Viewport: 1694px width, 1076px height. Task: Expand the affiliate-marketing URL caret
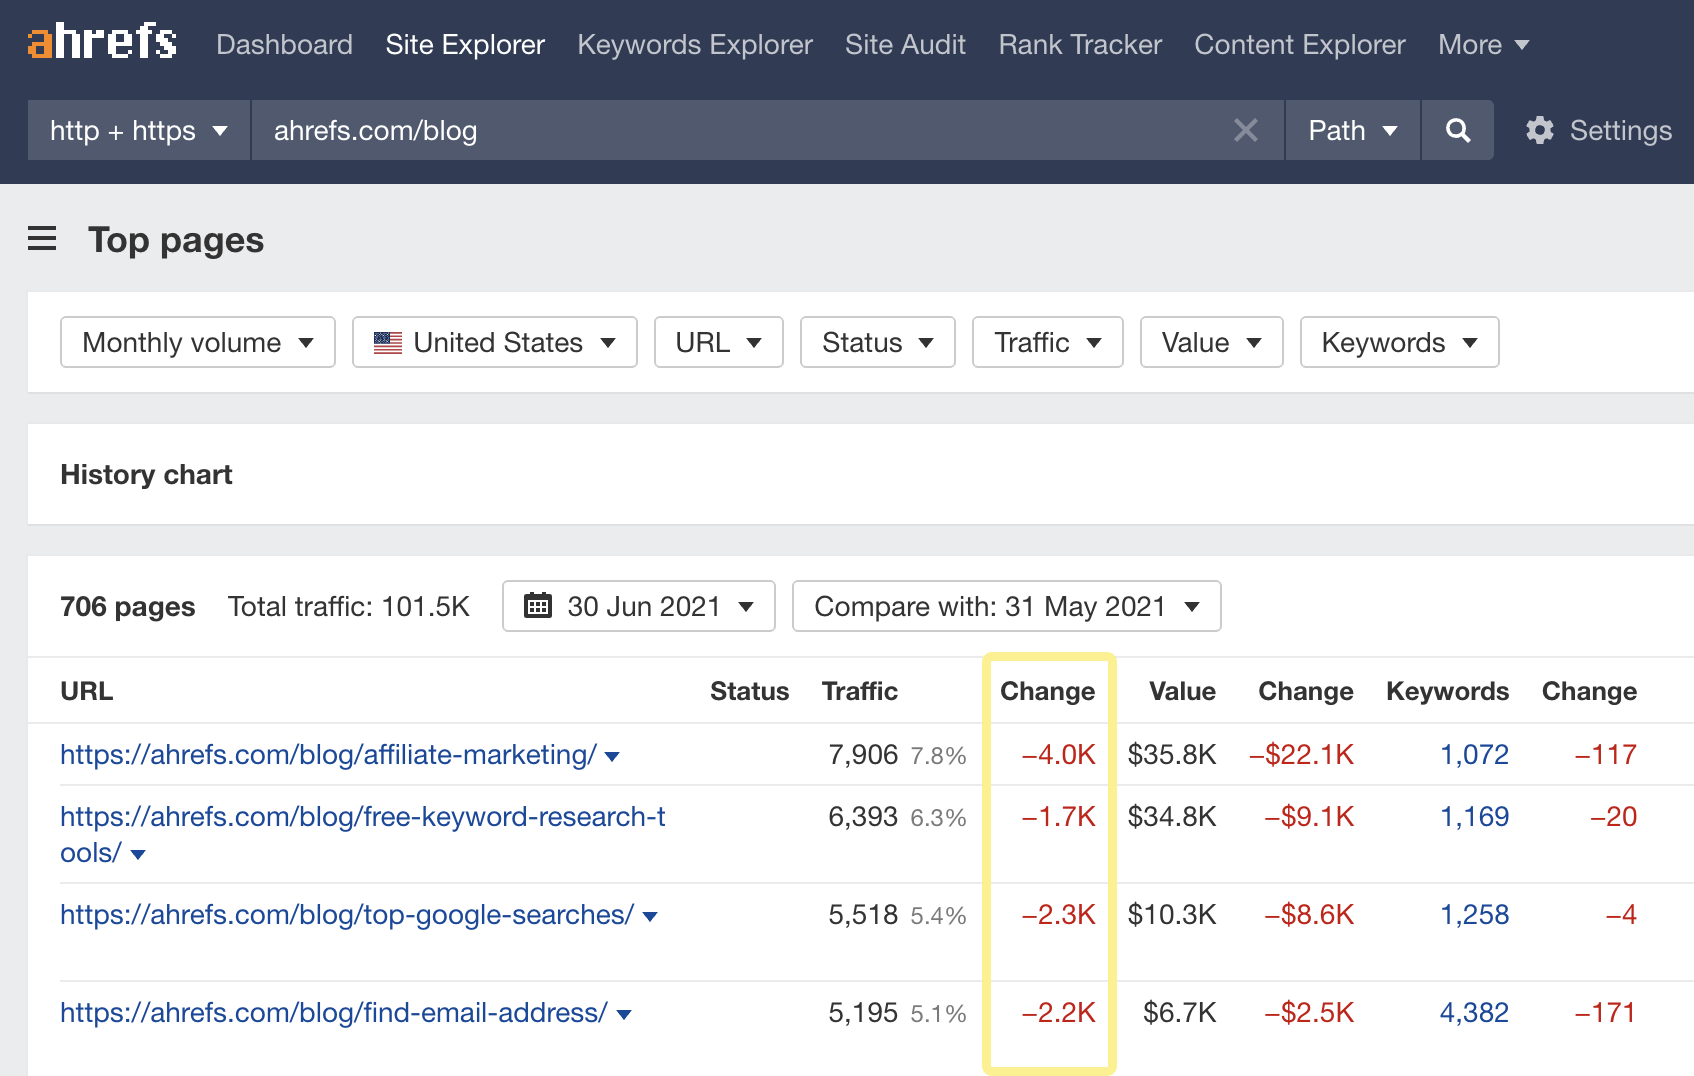click(613, 757)
